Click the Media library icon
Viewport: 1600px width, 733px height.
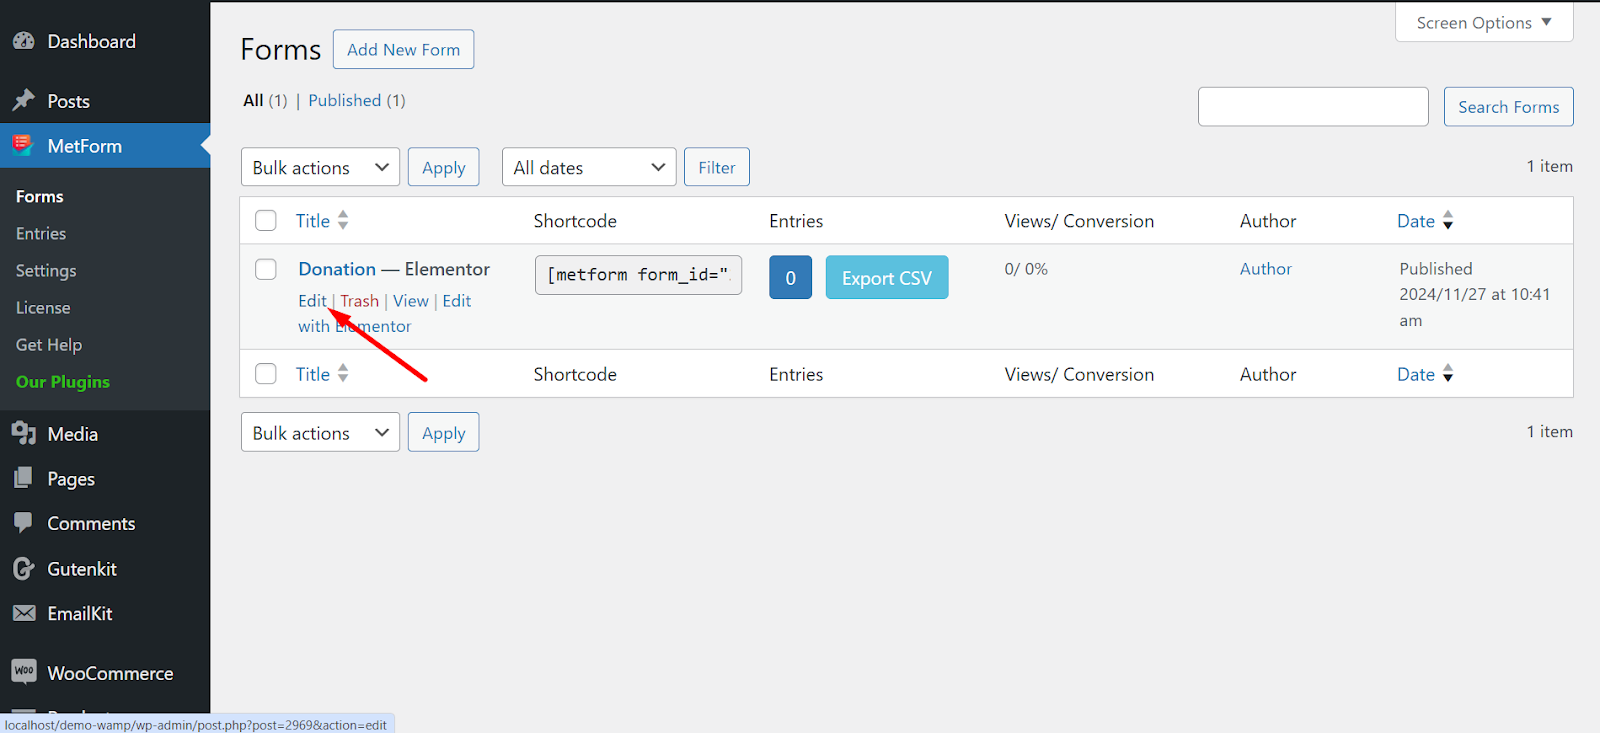coord(24,434)
